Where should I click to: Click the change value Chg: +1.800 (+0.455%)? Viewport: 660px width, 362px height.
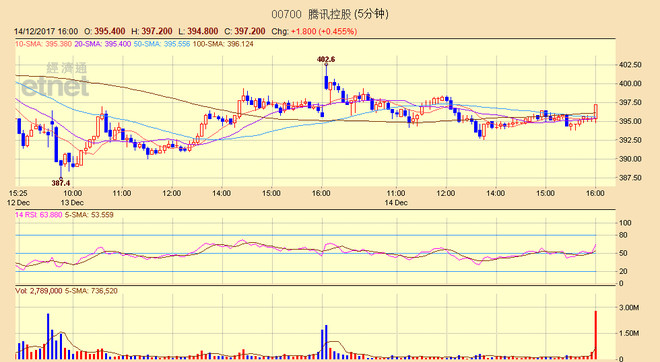[x=314, y=32]
